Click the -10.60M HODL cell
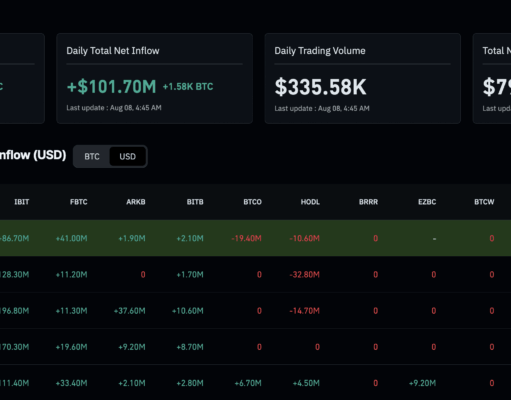This screenshot has width=511, height=400. click(304, 238)
